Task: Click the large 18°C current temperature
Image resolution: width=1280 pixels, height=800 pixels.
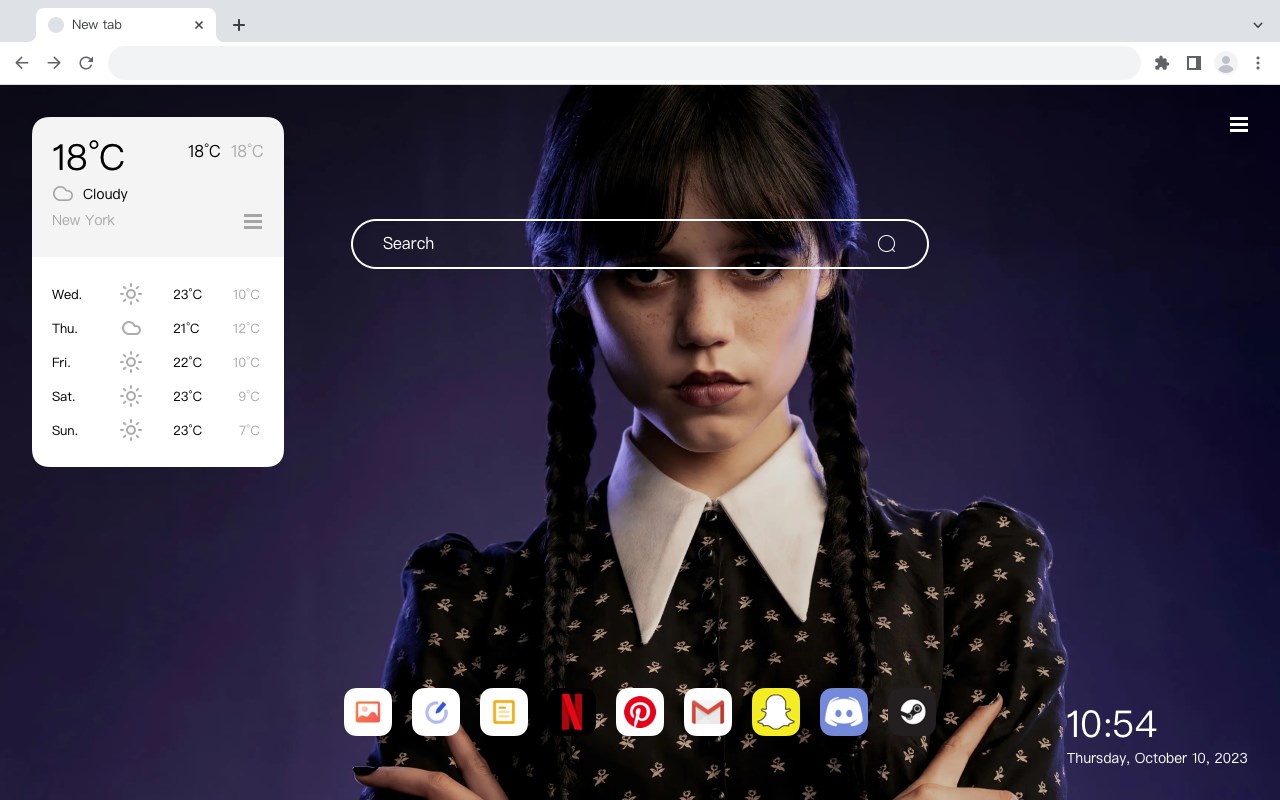Action: 88,157
